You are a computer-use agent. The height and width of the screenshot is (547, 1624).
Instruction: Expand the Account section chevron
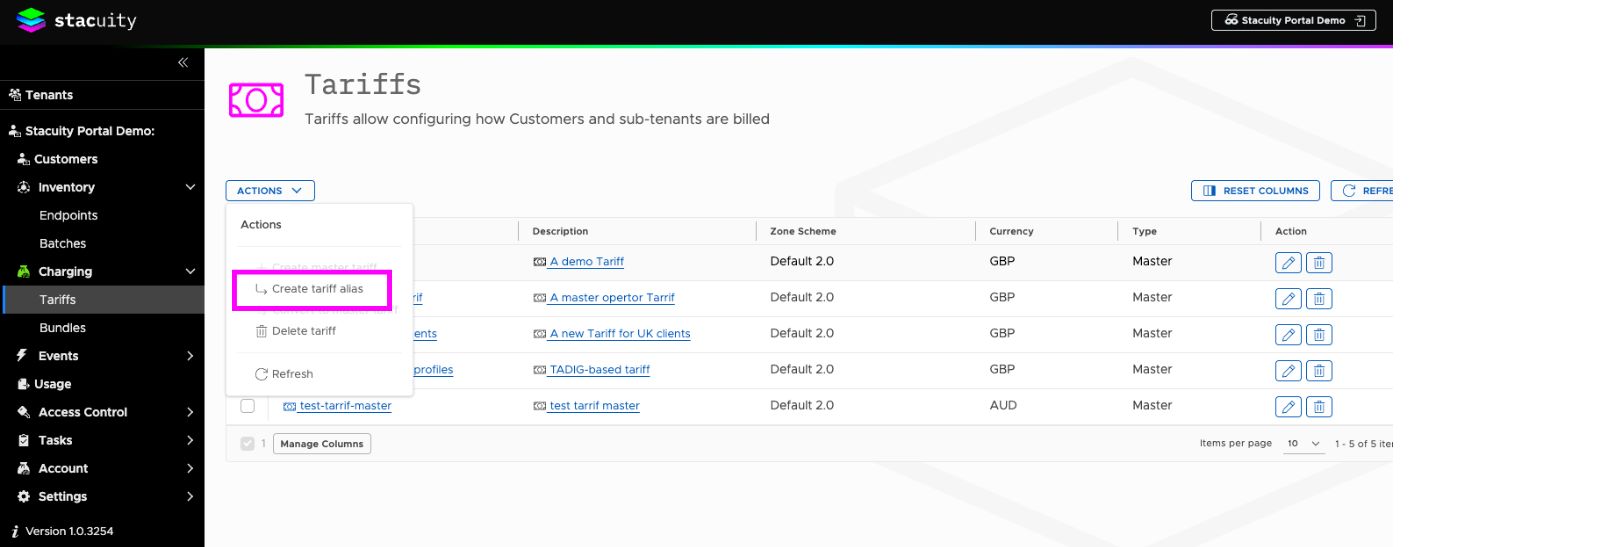[190, 468]
